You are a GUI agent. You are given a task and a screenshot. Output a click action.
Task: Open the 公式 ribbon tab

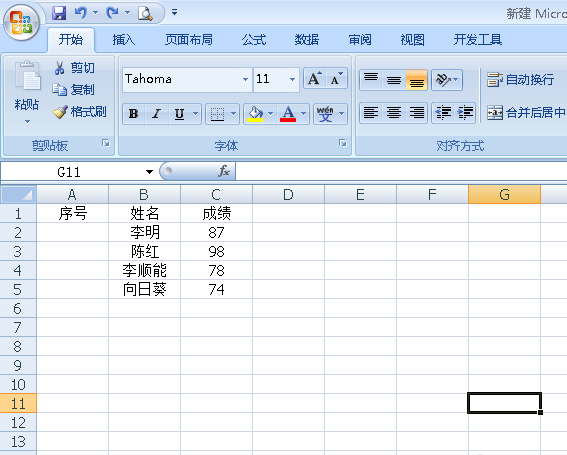254,39
